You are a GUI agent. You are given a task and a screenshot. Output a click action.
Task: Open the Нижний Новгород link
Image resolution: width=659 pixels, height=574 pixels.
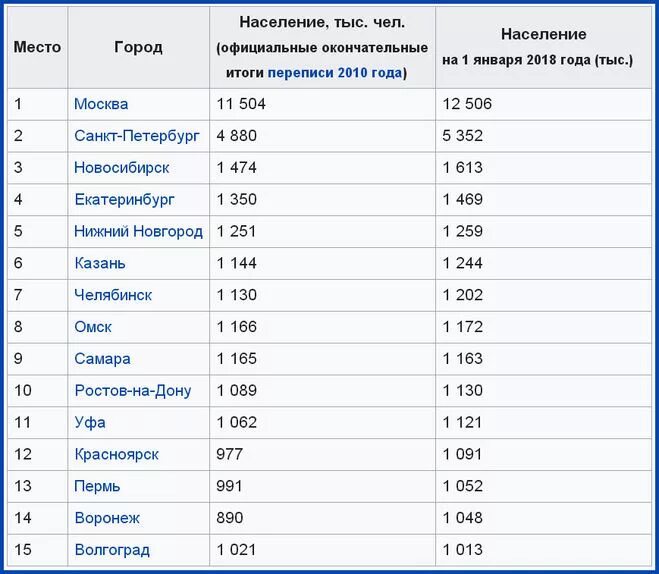(138, 232)
